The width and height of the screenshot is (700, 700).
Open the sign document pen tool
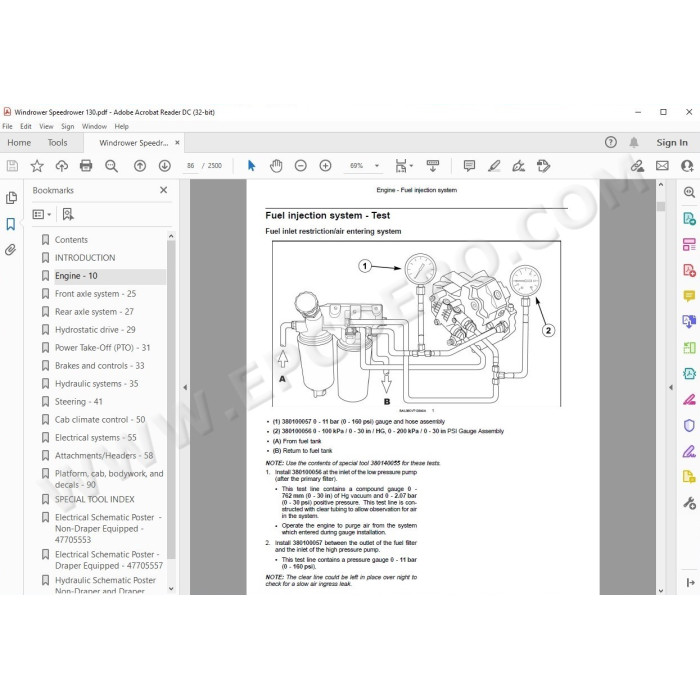(x=518, y=166)
